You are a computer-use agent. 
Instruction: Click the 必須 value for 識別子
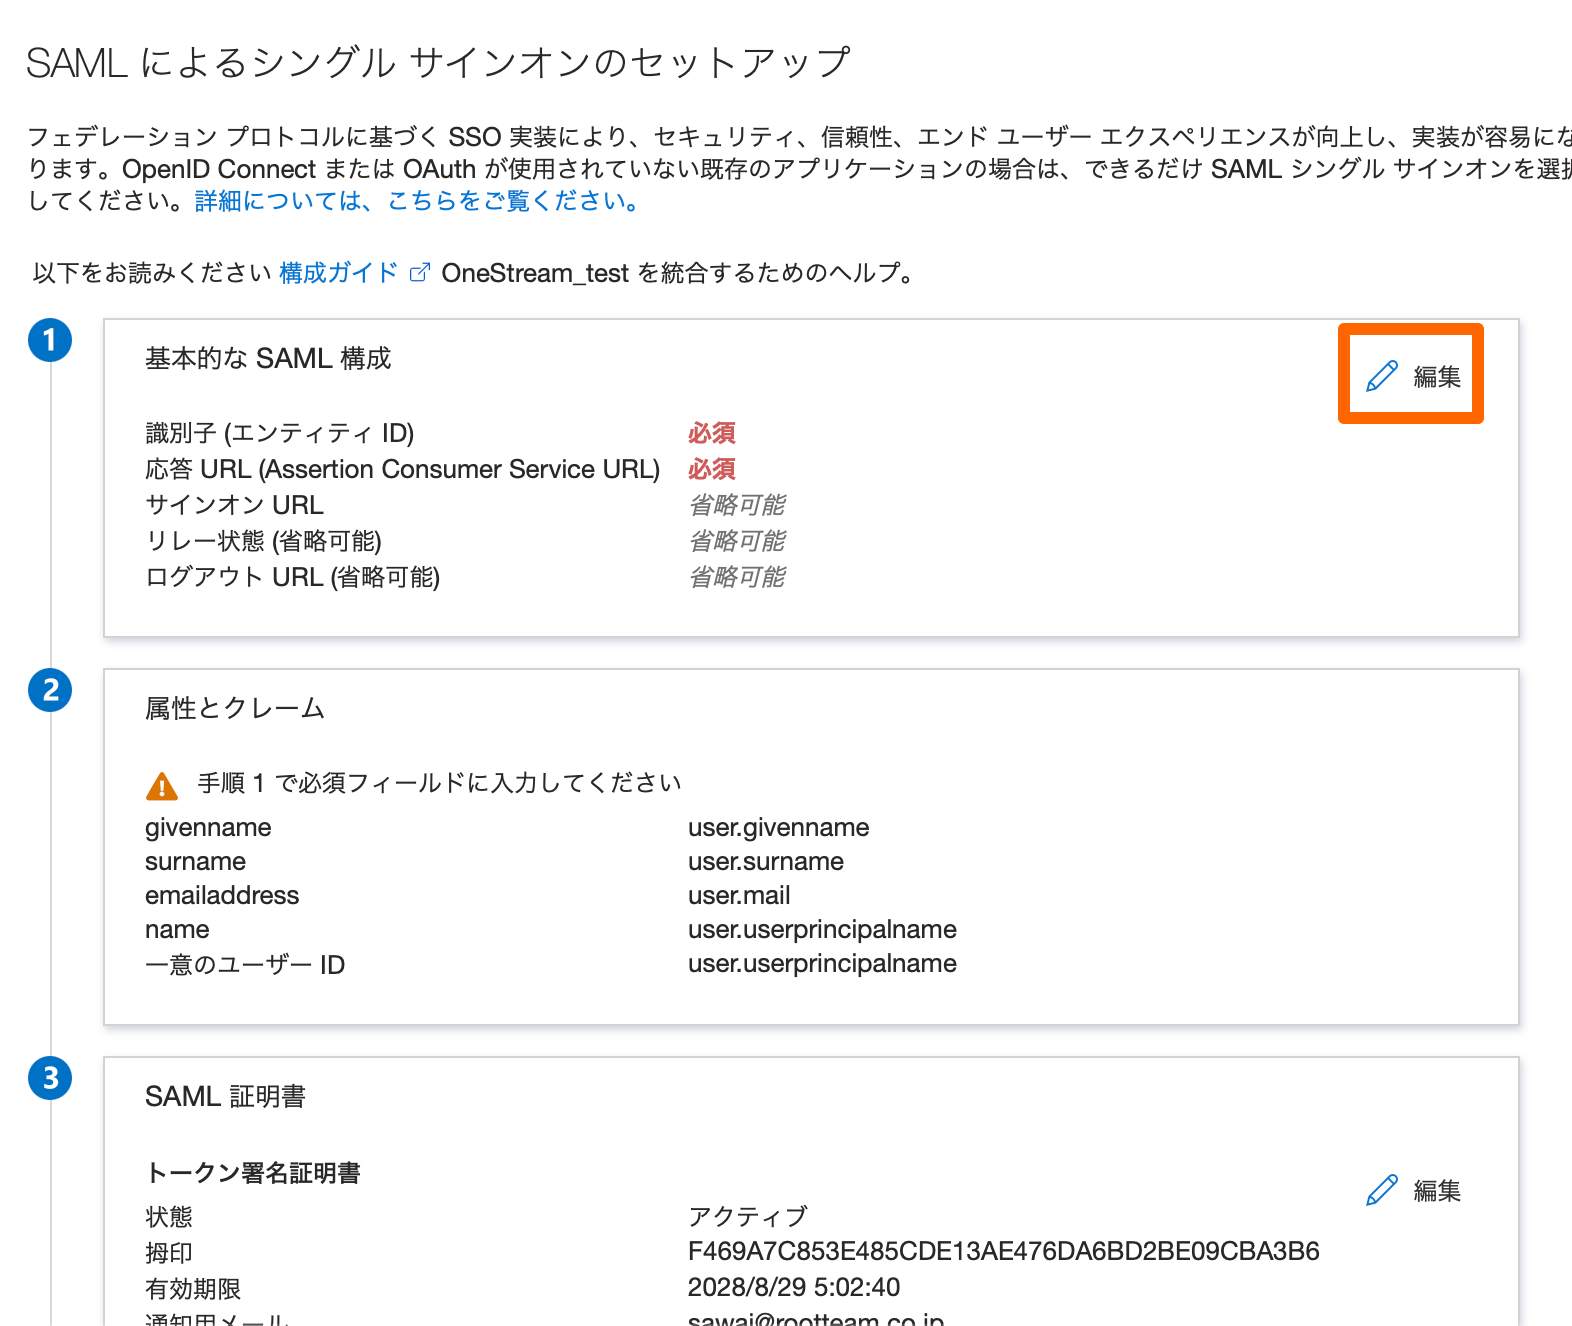coord(712,433)
